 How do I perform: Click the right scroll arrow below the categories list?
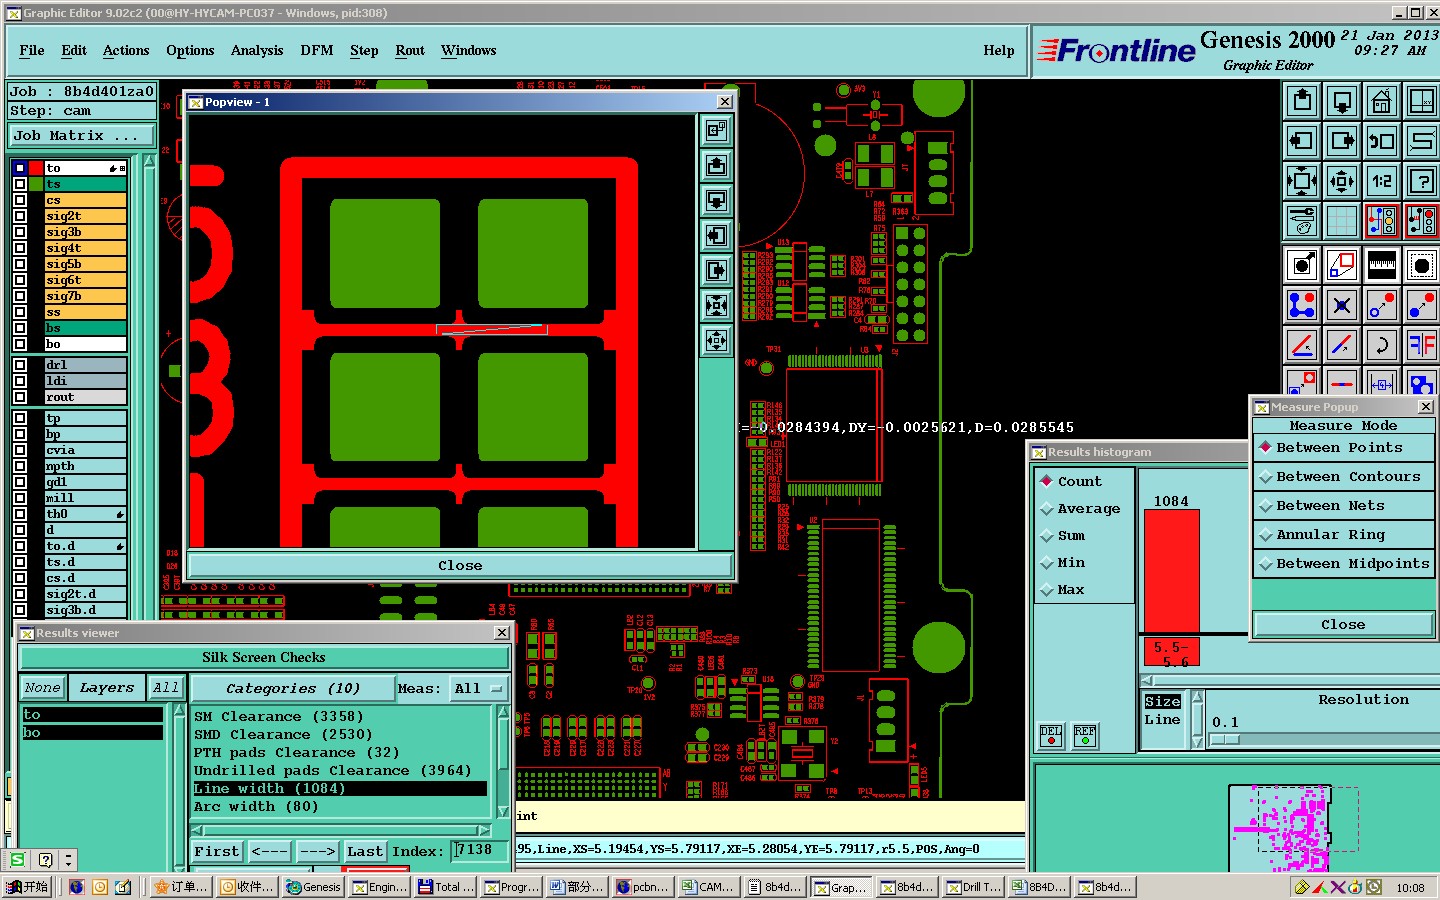click(x=484, y=830)
